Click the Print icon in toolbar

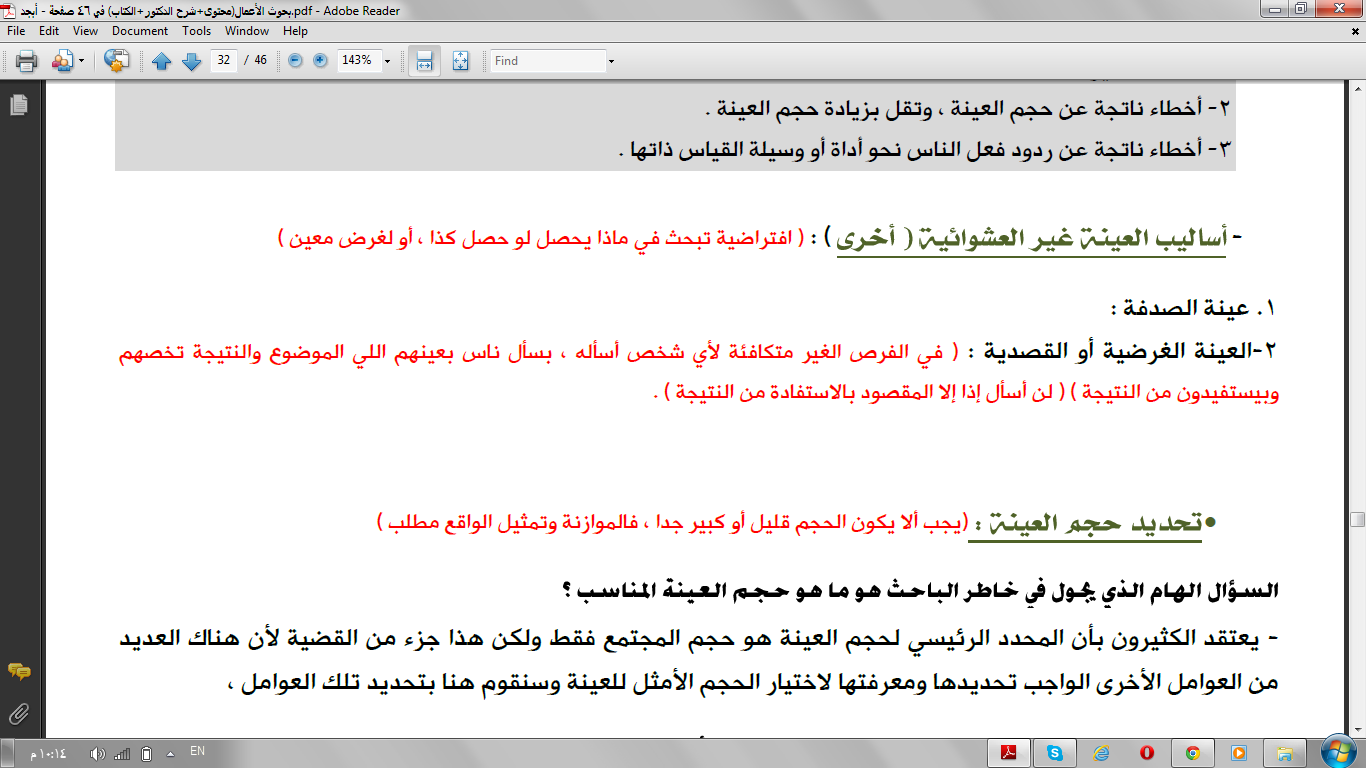click(x=27, y=61)
